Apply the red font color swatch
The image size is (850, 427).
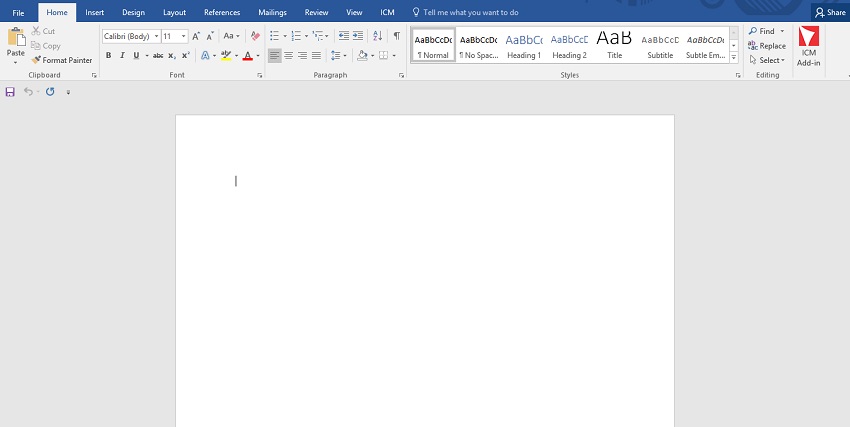[247, 56]
